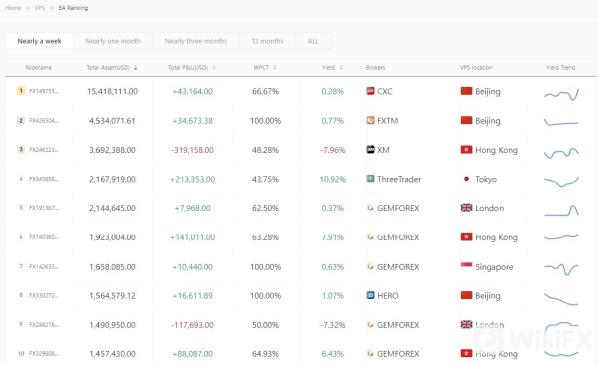Sort by Total P&L(USD) column arrows
Screen dimensions: 598x365
(214, 68)
